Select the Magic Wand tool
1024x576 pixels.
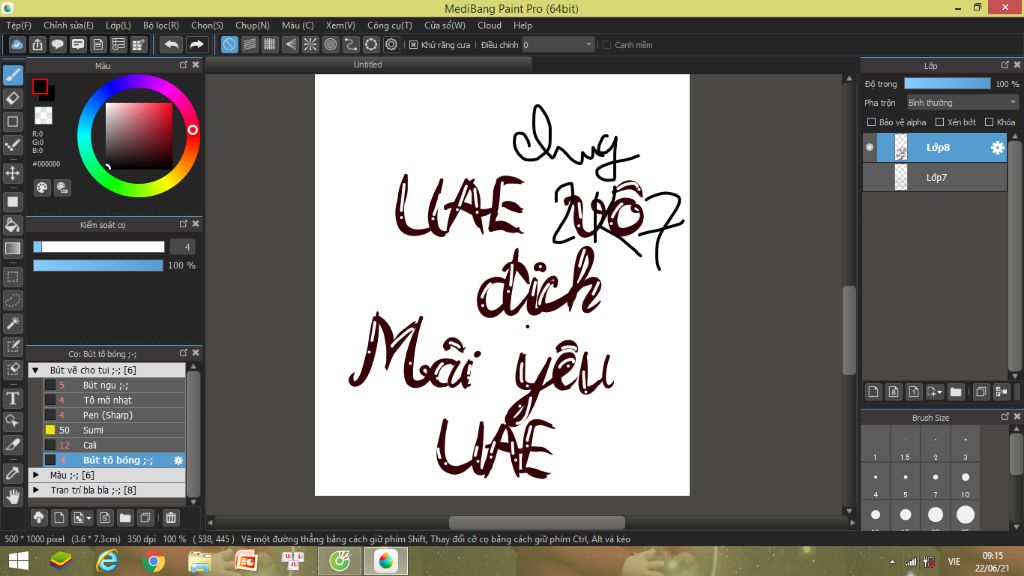12,323
